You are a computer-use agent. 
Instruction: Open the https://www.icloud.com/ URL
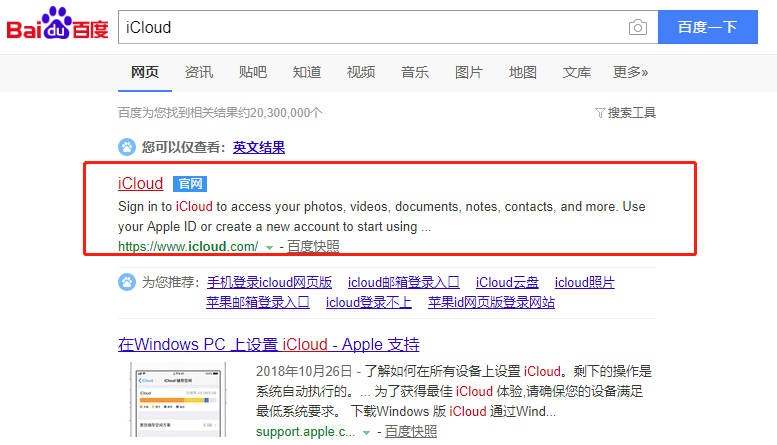tap(188, 246)
